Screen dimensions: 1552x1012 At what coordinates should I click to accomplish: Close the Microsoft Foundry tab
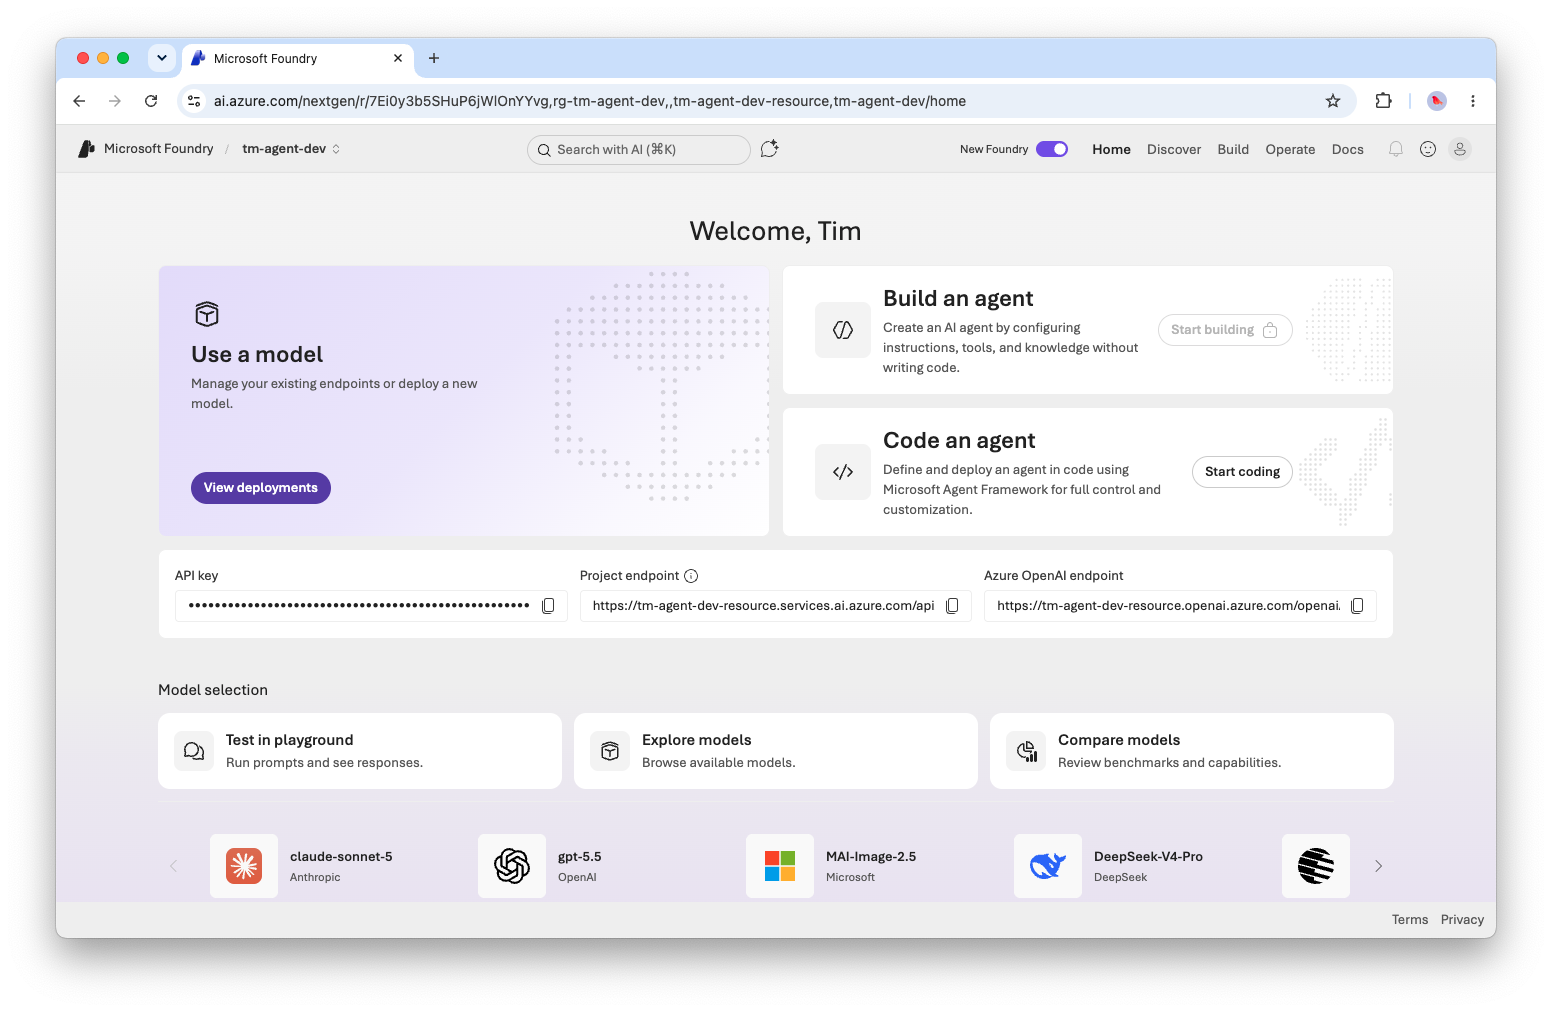pos(398,58)
